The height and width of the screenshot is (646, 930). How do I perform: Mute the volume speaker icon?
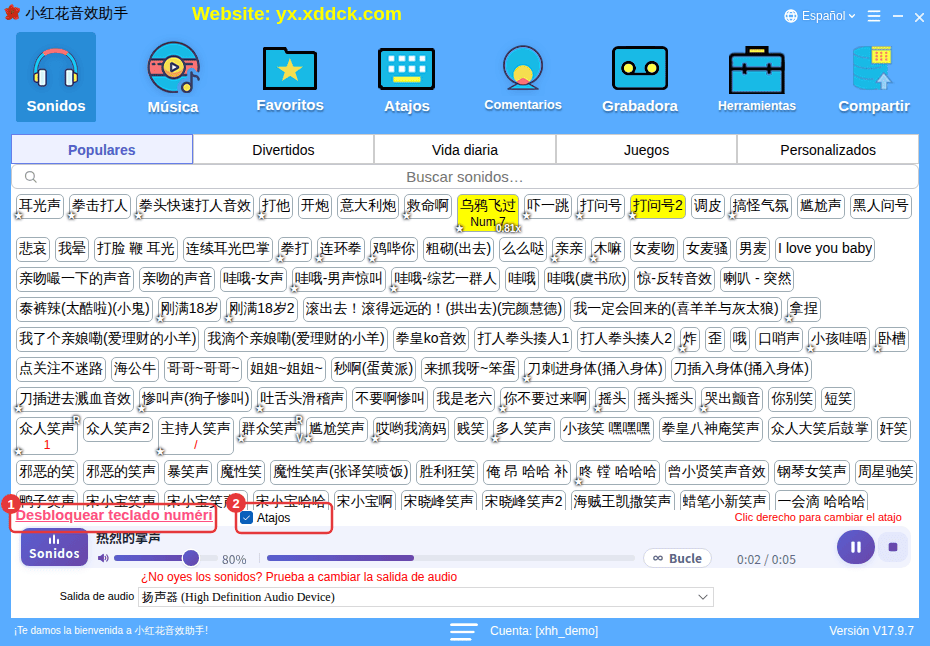[103, 558]
